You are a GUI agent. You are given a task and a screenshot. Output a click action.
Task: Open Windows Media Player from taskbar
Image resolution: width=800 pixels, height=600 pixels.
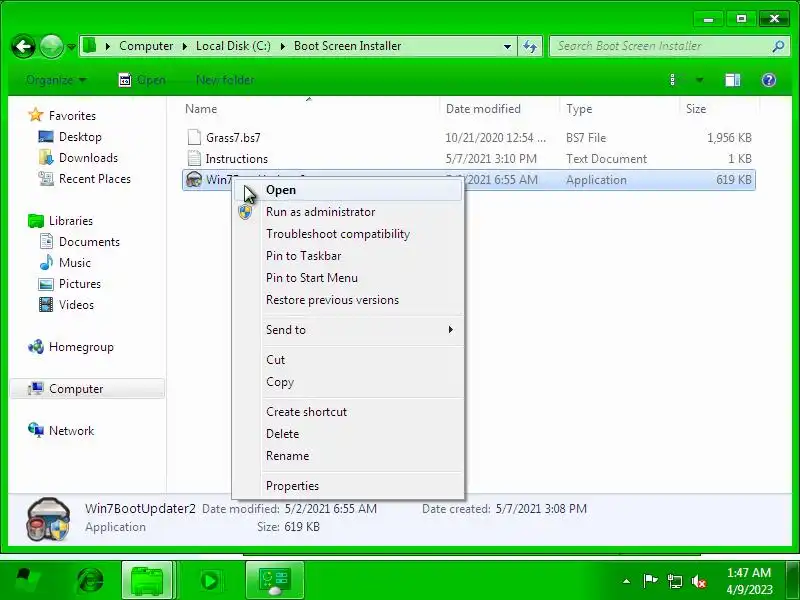(210, 580)
